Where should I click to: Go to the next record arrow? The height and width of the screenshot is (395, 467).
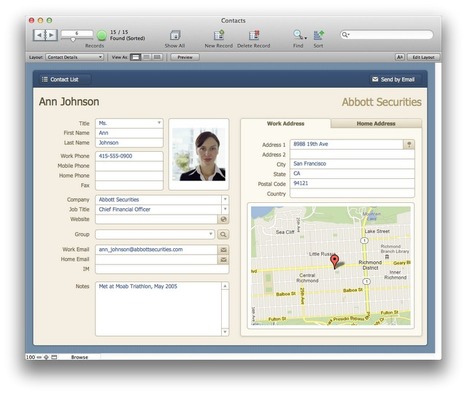pos(51,35)
